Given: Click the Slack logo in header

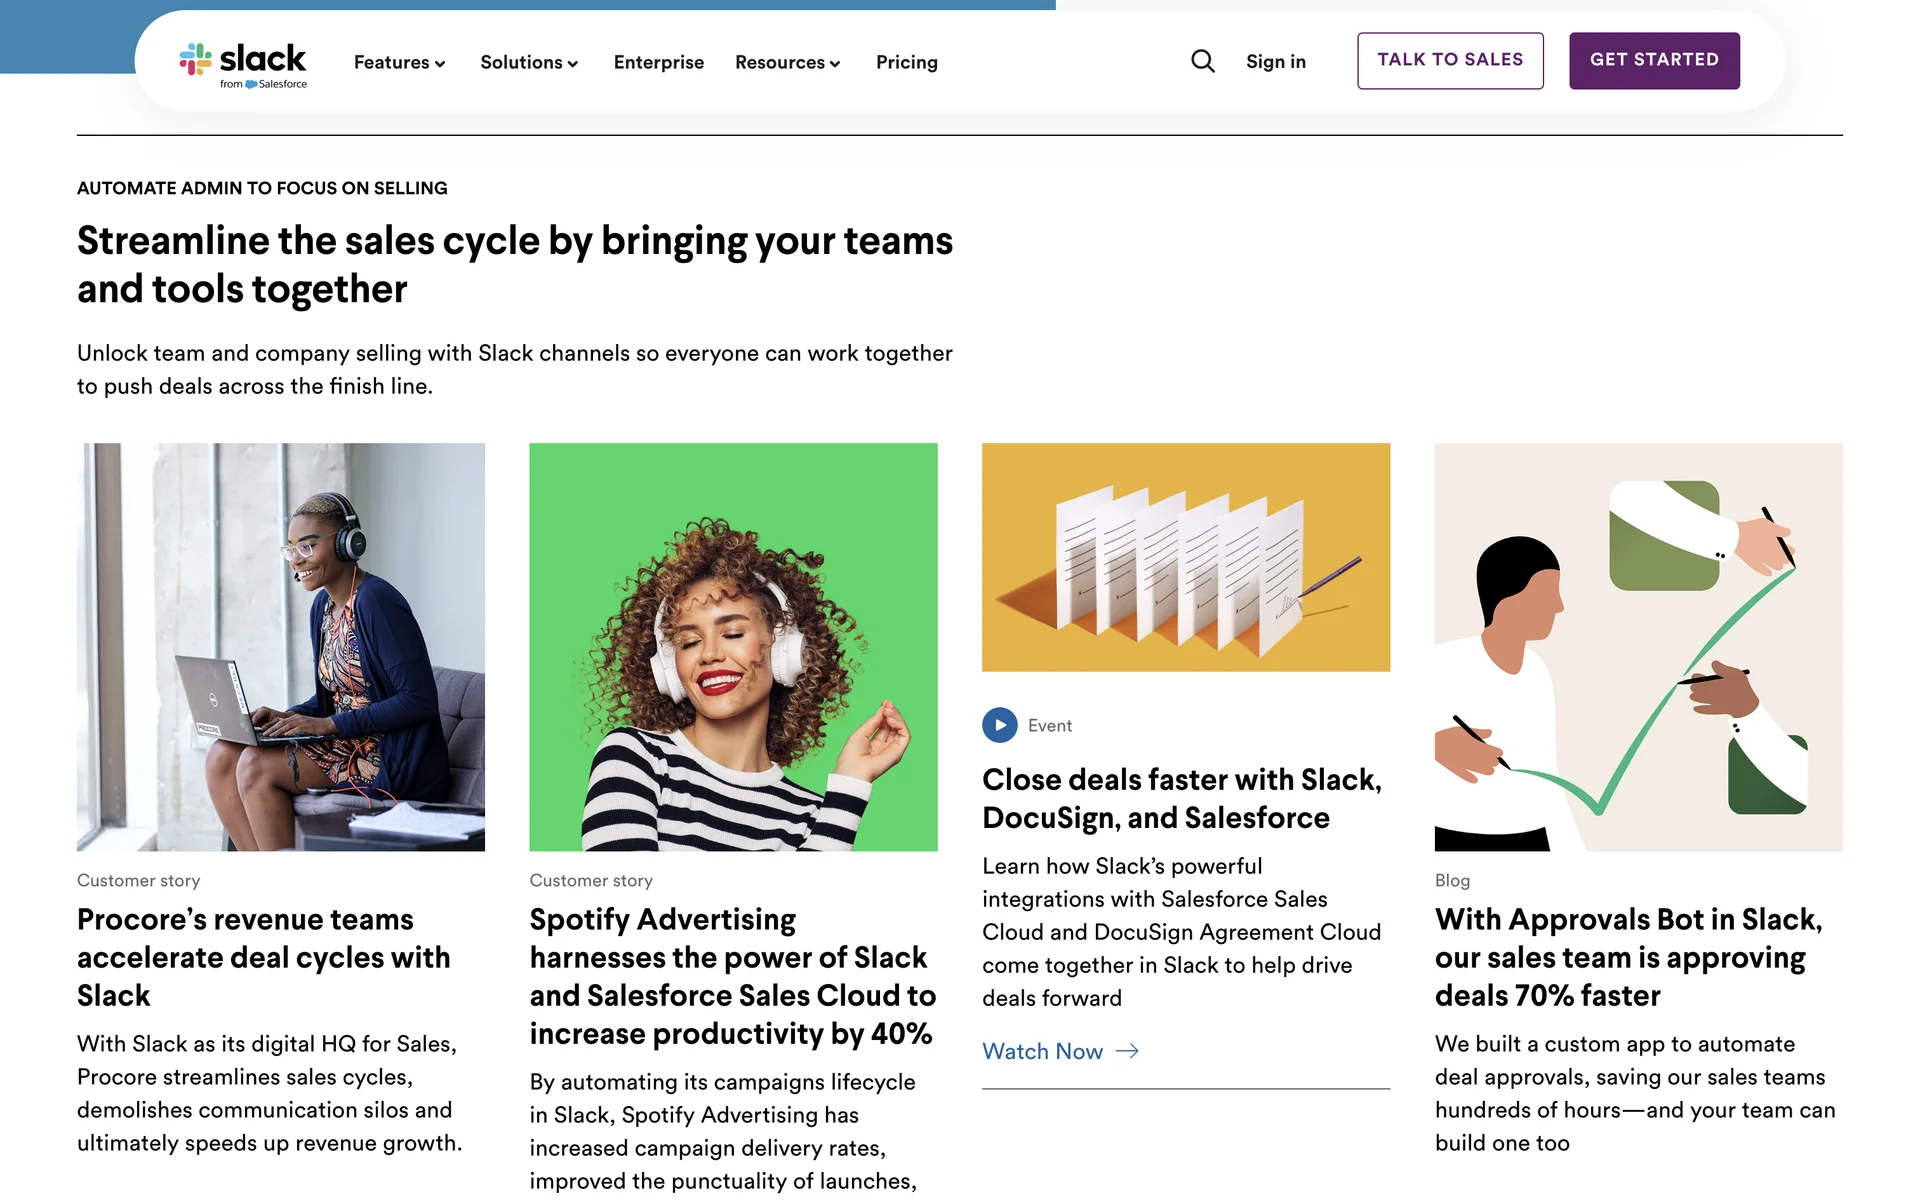Looking at the screenshot, I should click(243, 63).
